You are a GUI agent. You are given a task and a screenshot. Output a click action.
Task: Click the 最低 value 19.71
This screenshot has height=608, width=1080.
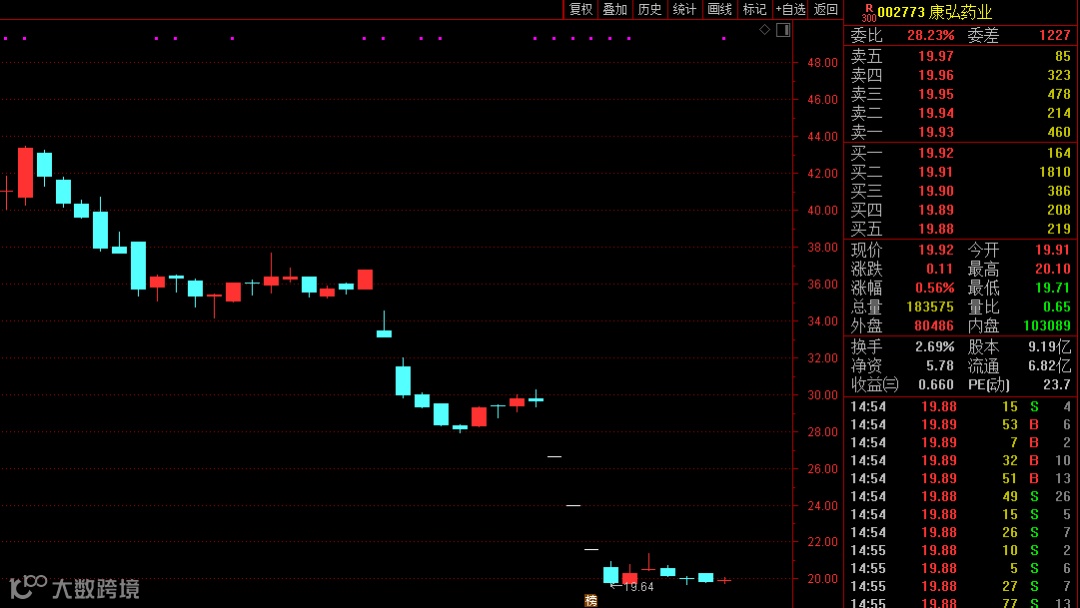(x=1052, y=288)
